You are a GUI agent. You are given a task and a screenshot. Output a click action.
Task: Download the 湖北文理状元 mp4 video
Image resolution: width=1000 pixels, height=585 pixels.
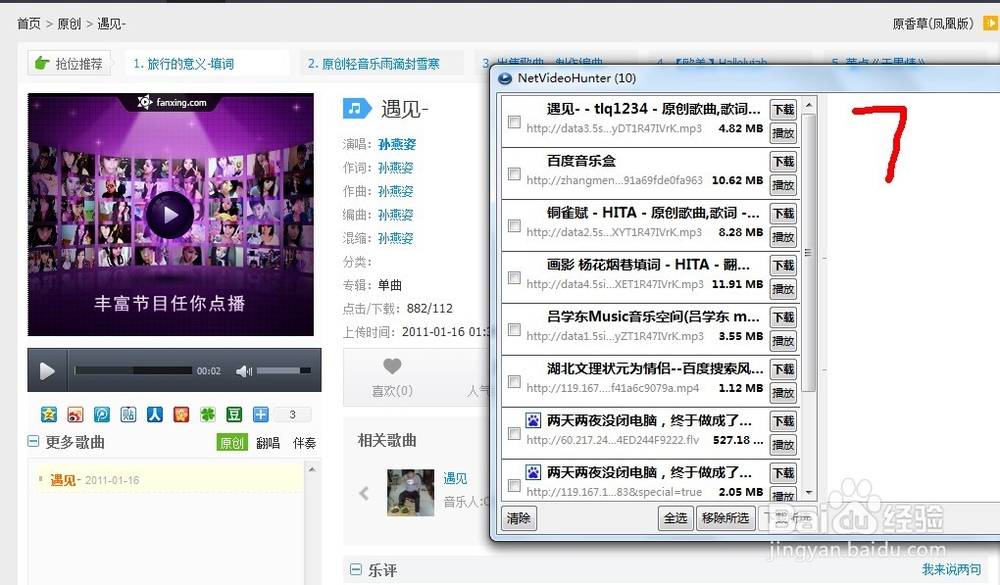[x=783, y=369]
